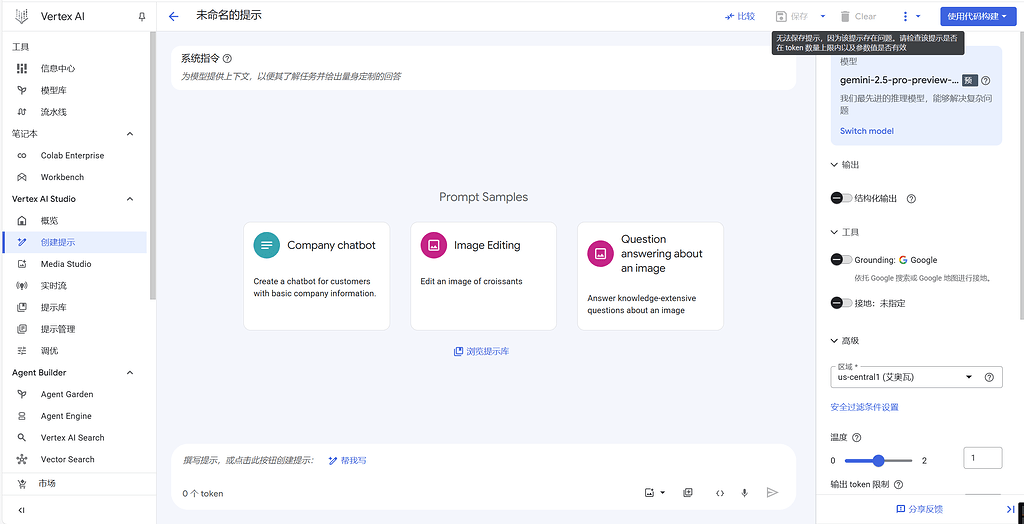Click the 提示库 icon in sidebar
Image resolution: width=1024 pixels, height=524 pixels.
tap(22, 307)
